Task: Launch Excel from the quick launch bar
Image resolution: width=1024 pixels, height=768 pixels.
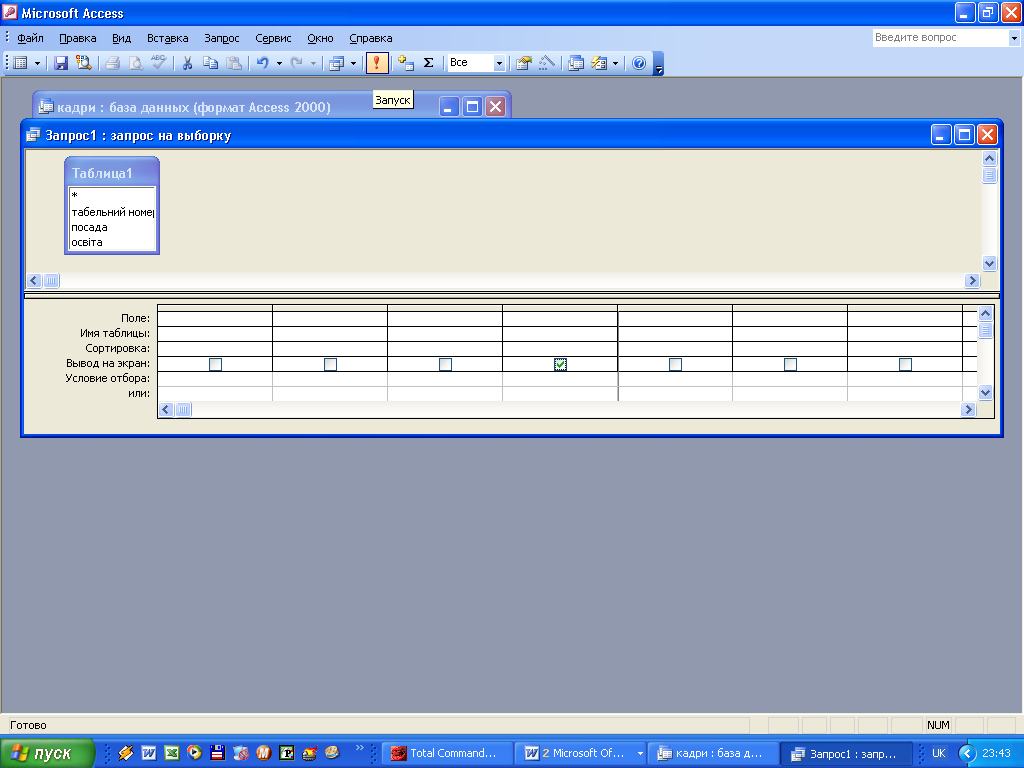Action: [x=172, y=753]
